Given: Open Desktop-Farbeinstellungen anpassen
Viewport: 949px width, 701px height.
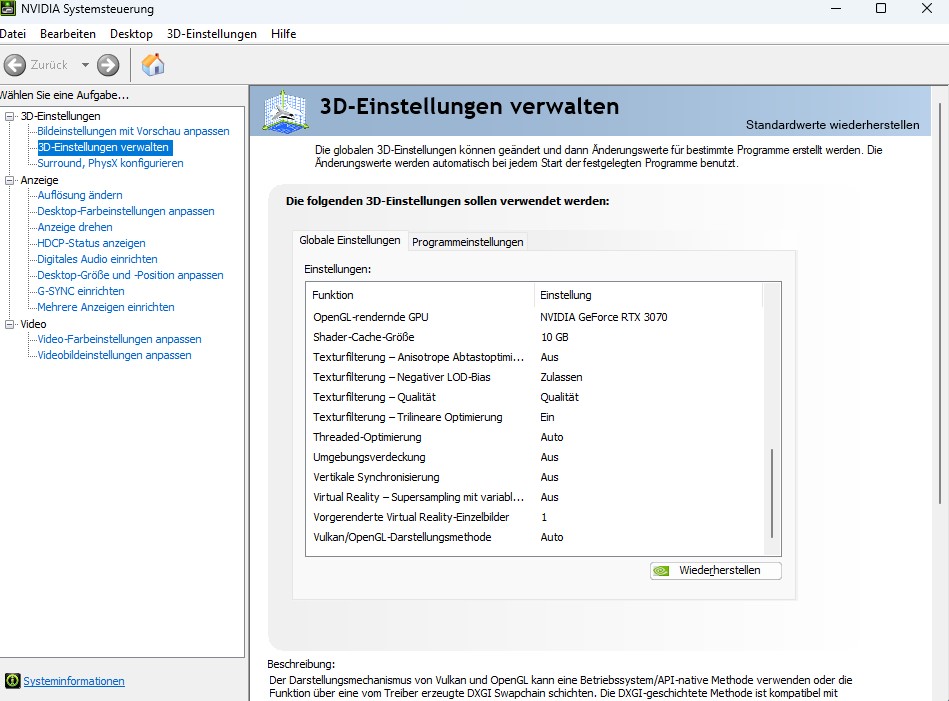Looking at the screenshot, I should click(x=126, y=211).
